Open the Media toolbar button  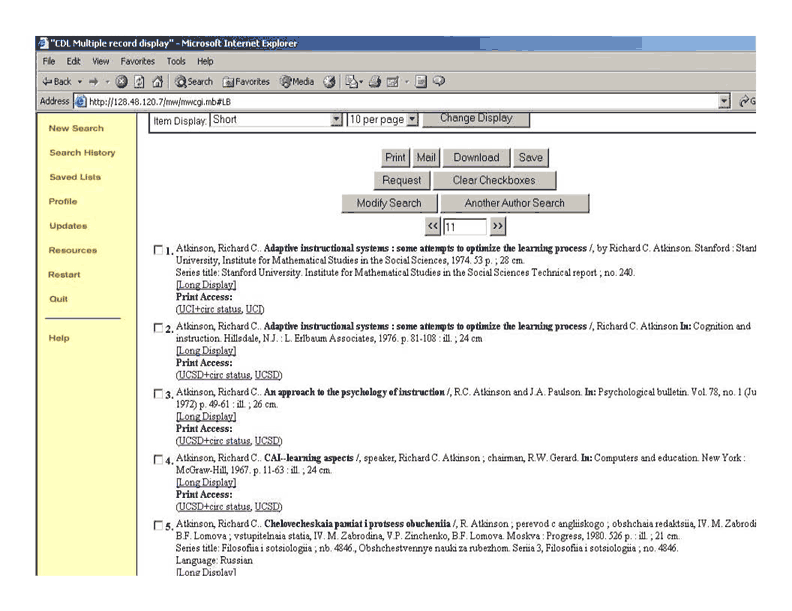[x=297, y=81]
